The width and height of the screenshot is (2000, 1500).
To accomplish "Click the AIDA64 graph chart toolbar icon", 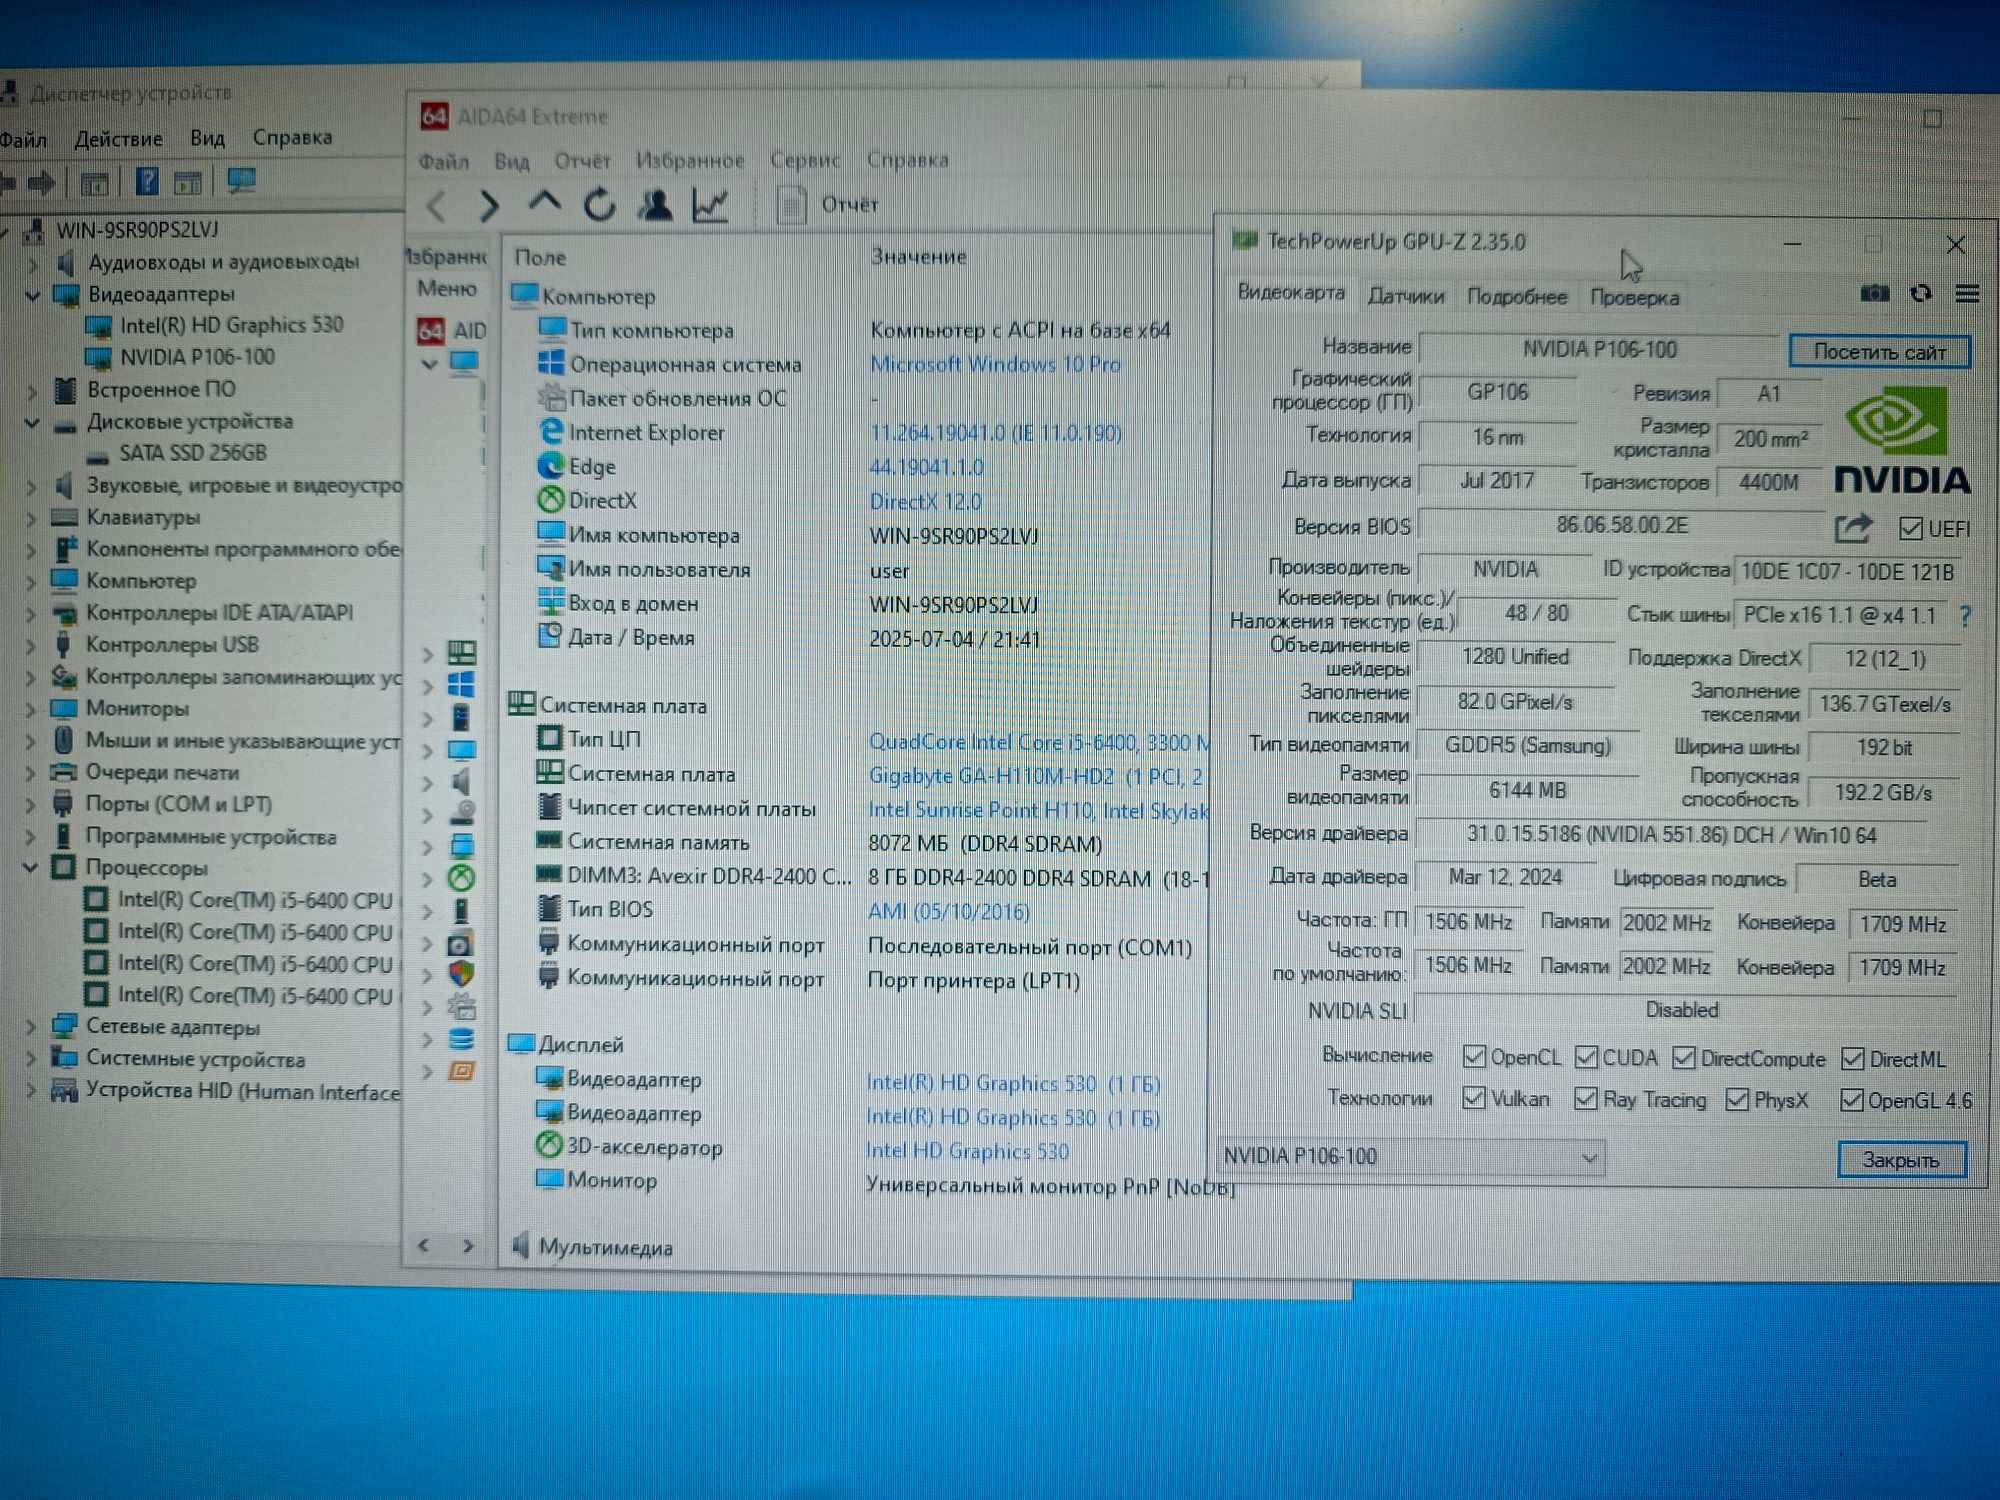I will [710, 205].
